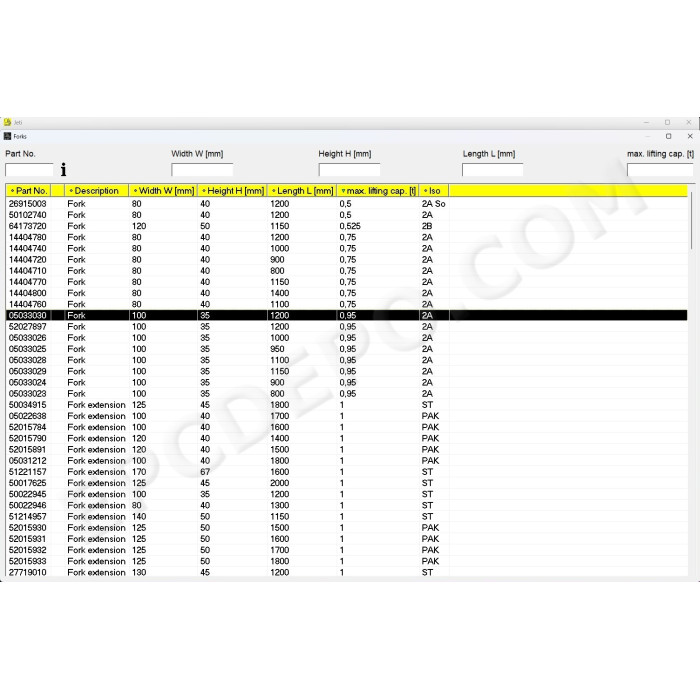Select fork extension 52015932
Screen dimensions: 700x700
click(x=28, y=550)
